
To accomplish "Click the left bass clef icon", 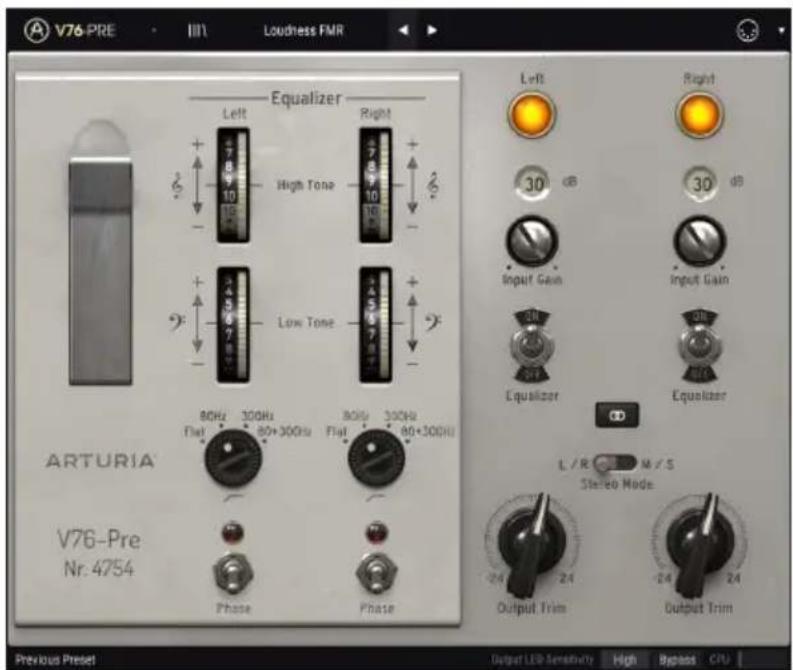I will [178, 322].
